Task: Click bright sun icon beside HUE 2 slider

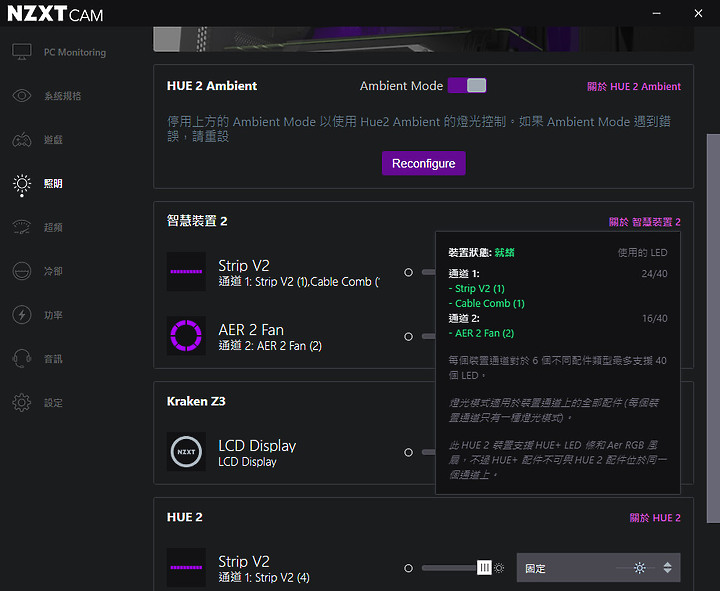Action: (499, 568)
